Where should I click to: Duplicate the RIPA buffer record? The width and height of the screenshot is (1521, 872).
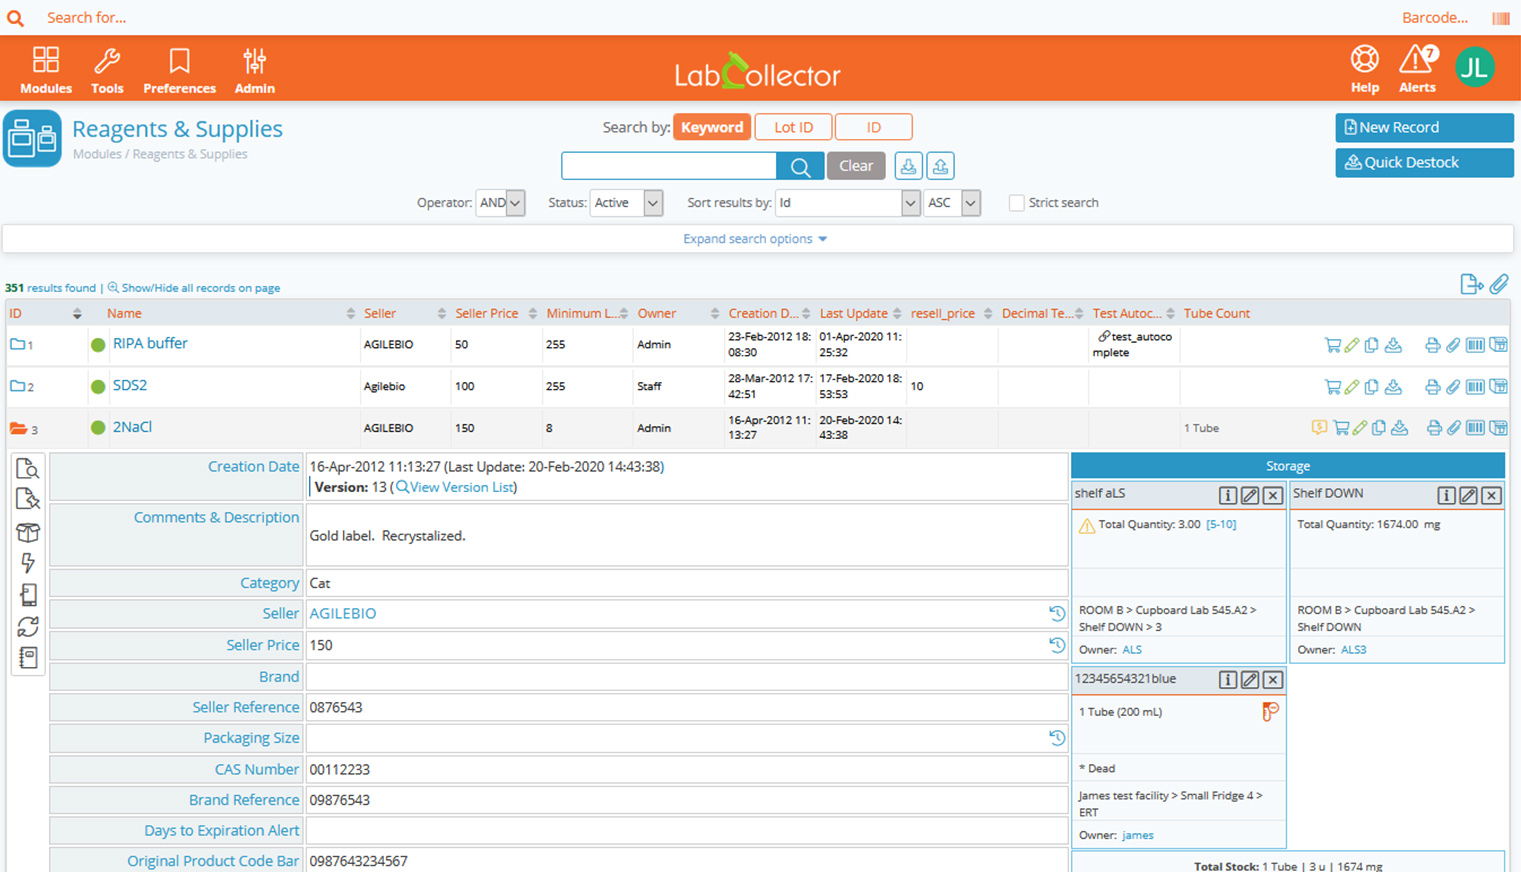1371,345
